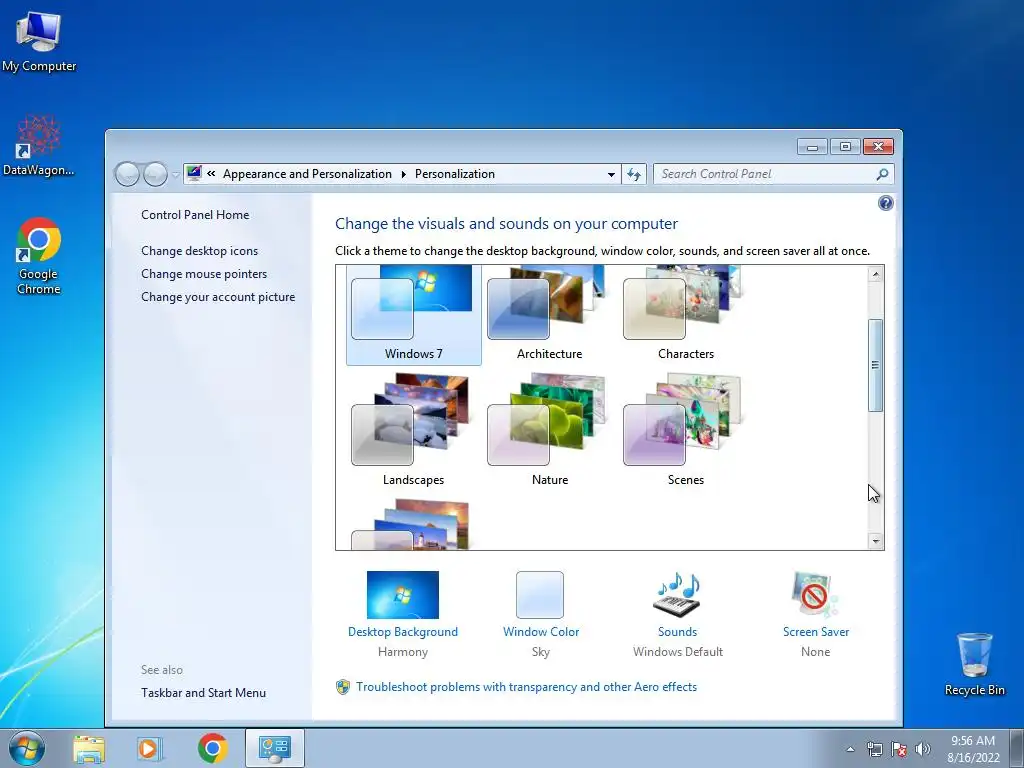
Task: Open Troubleshoot transparency and Aero effects link
Action: click(526, 687)
